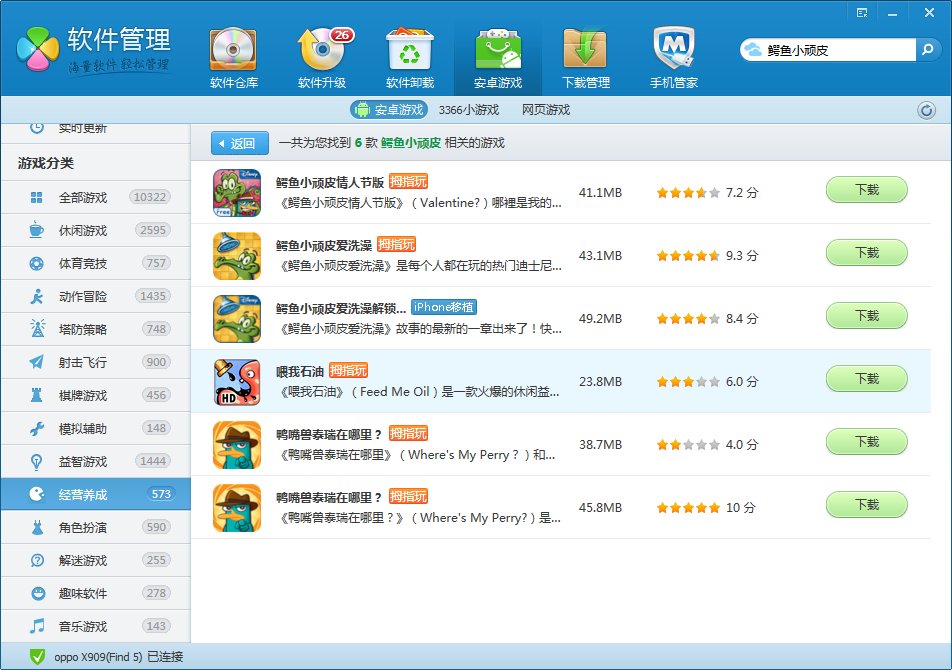Switch to the 3366小游戏 tab
The image size is (952, 670).
[471, 110]
